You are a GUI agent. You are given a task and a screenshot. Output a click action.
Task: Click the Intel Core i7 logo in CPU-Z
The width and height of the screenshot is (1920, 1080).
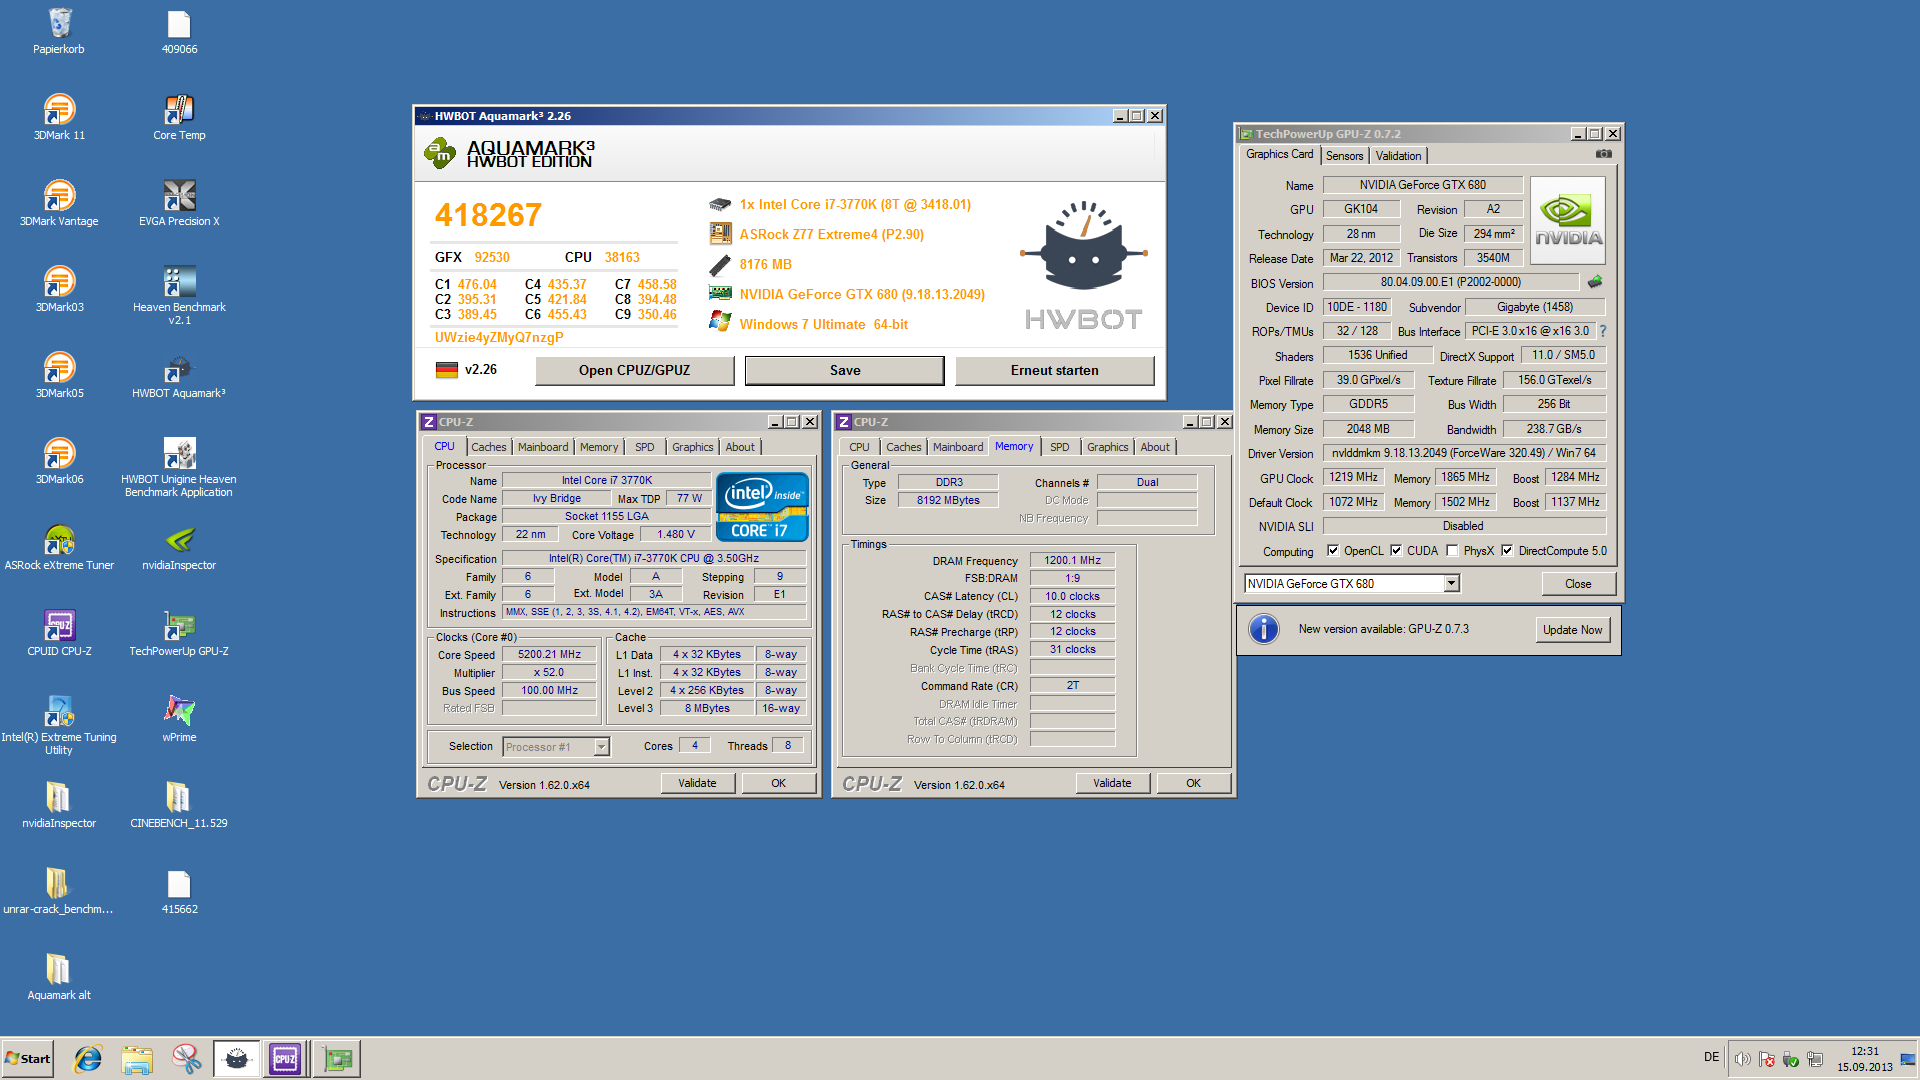coord(762,507)
